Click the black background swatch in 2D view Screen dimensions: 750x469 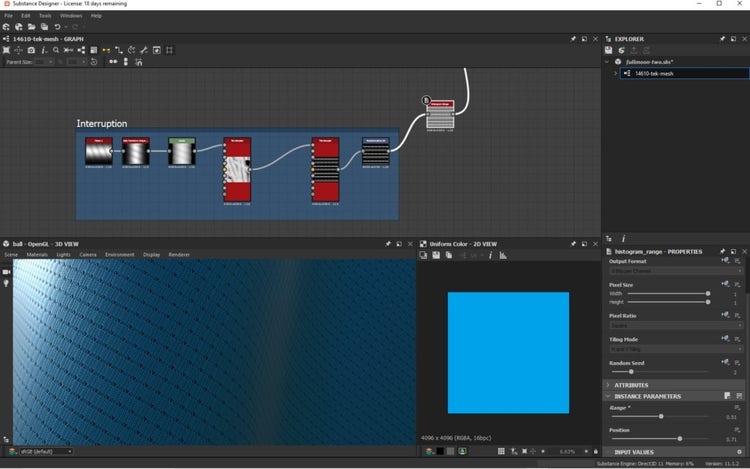pos(440,451)
